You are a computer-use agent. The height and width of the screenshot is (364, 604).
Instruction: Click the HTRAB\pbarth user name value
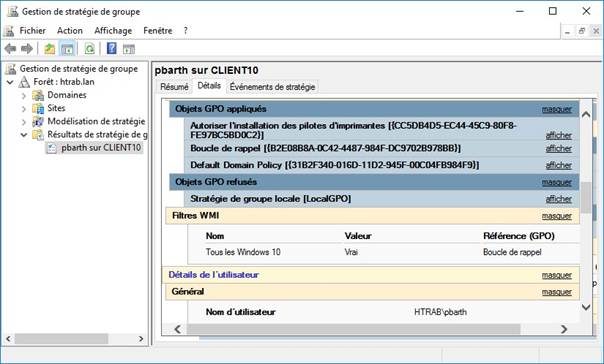click(440, 312)
